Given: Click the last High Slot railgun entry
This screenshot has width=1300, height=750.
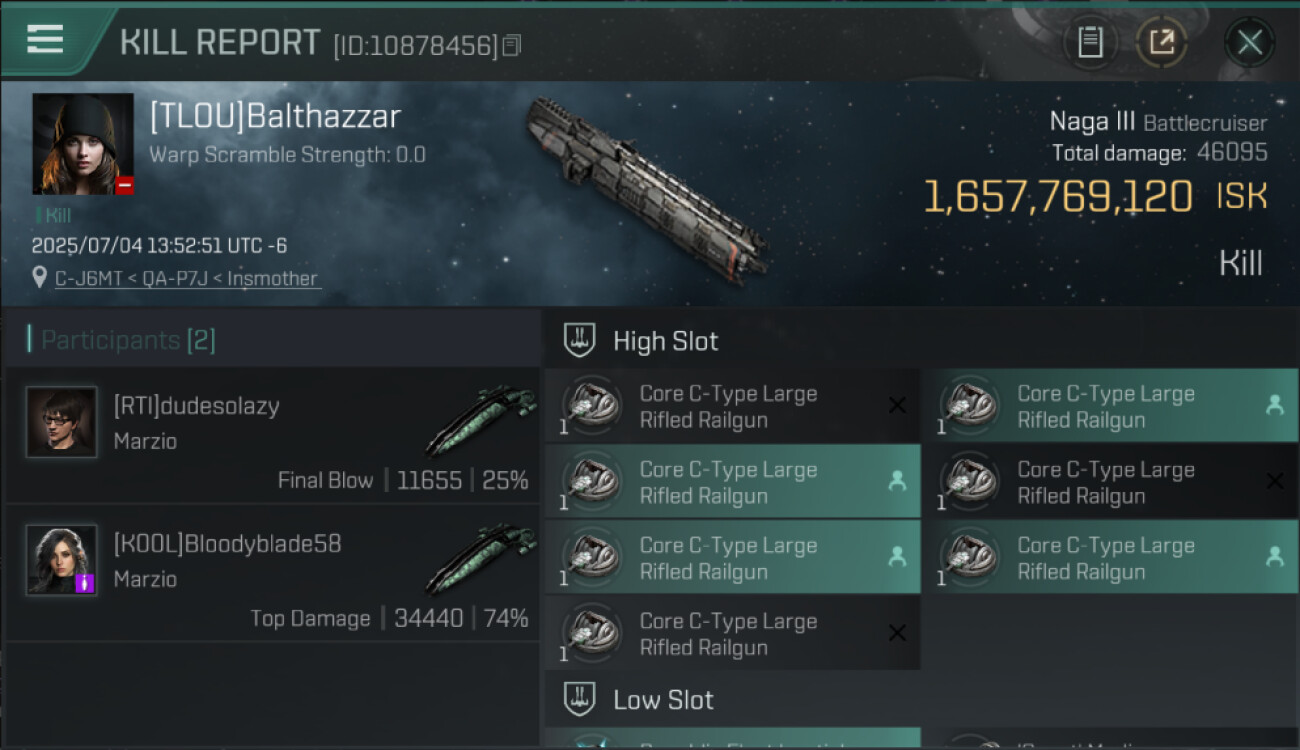Looking at the screenshot, I should pyautogui.click(x=731, y=634).
